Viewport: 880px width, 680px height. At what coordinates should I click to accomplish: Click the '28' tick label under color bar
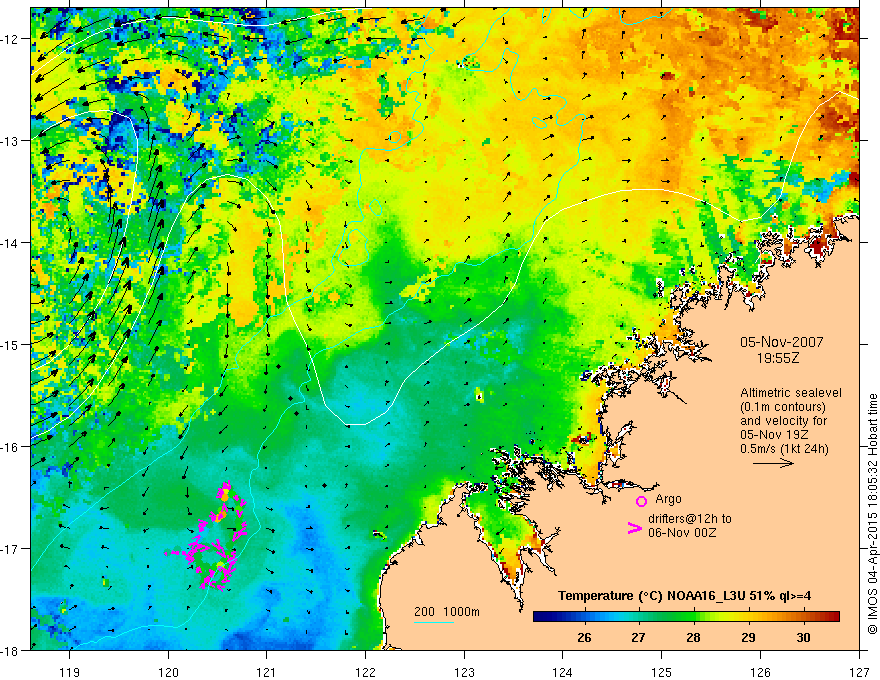click(693, 637)
